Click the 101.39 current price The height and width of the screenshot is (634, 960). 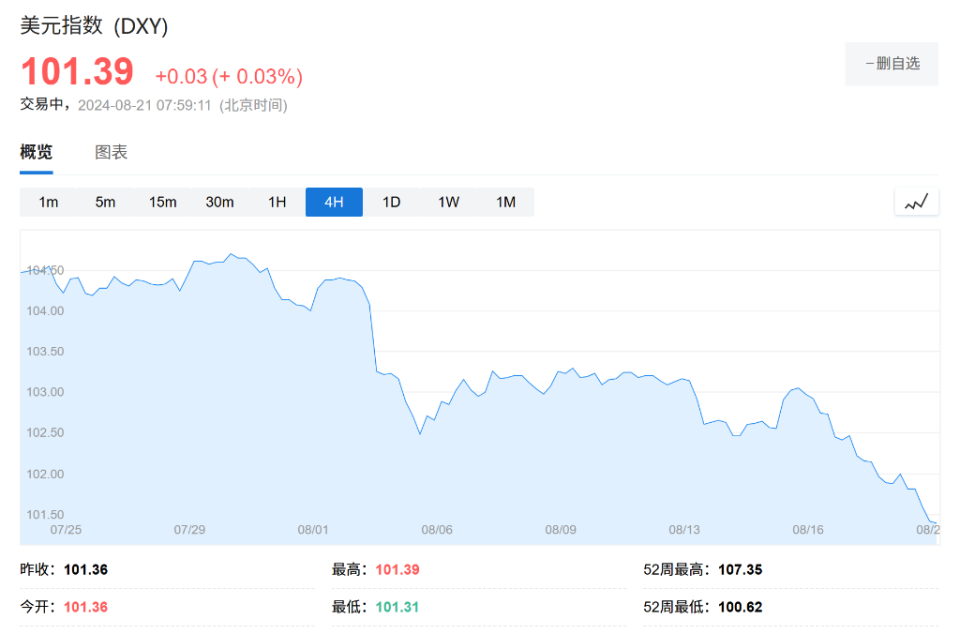[77, 72]
